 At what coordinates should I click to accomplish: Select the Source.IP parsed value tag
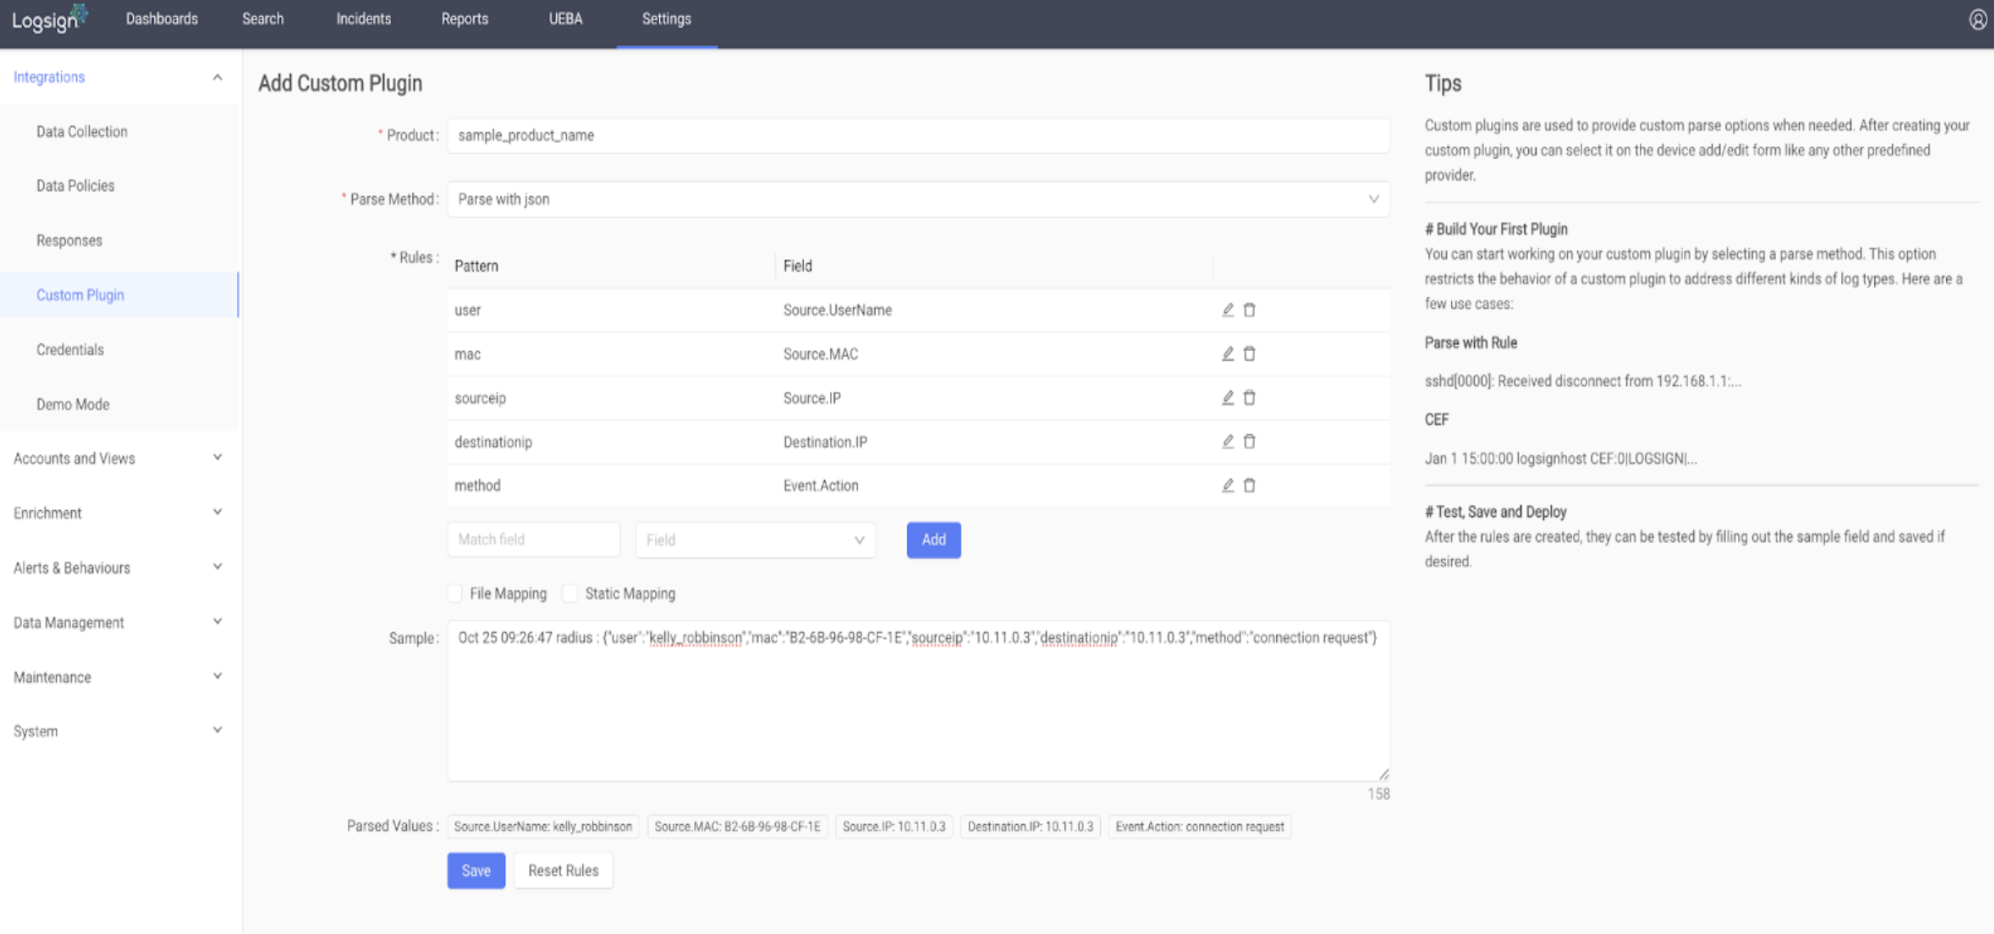(894, 827)
